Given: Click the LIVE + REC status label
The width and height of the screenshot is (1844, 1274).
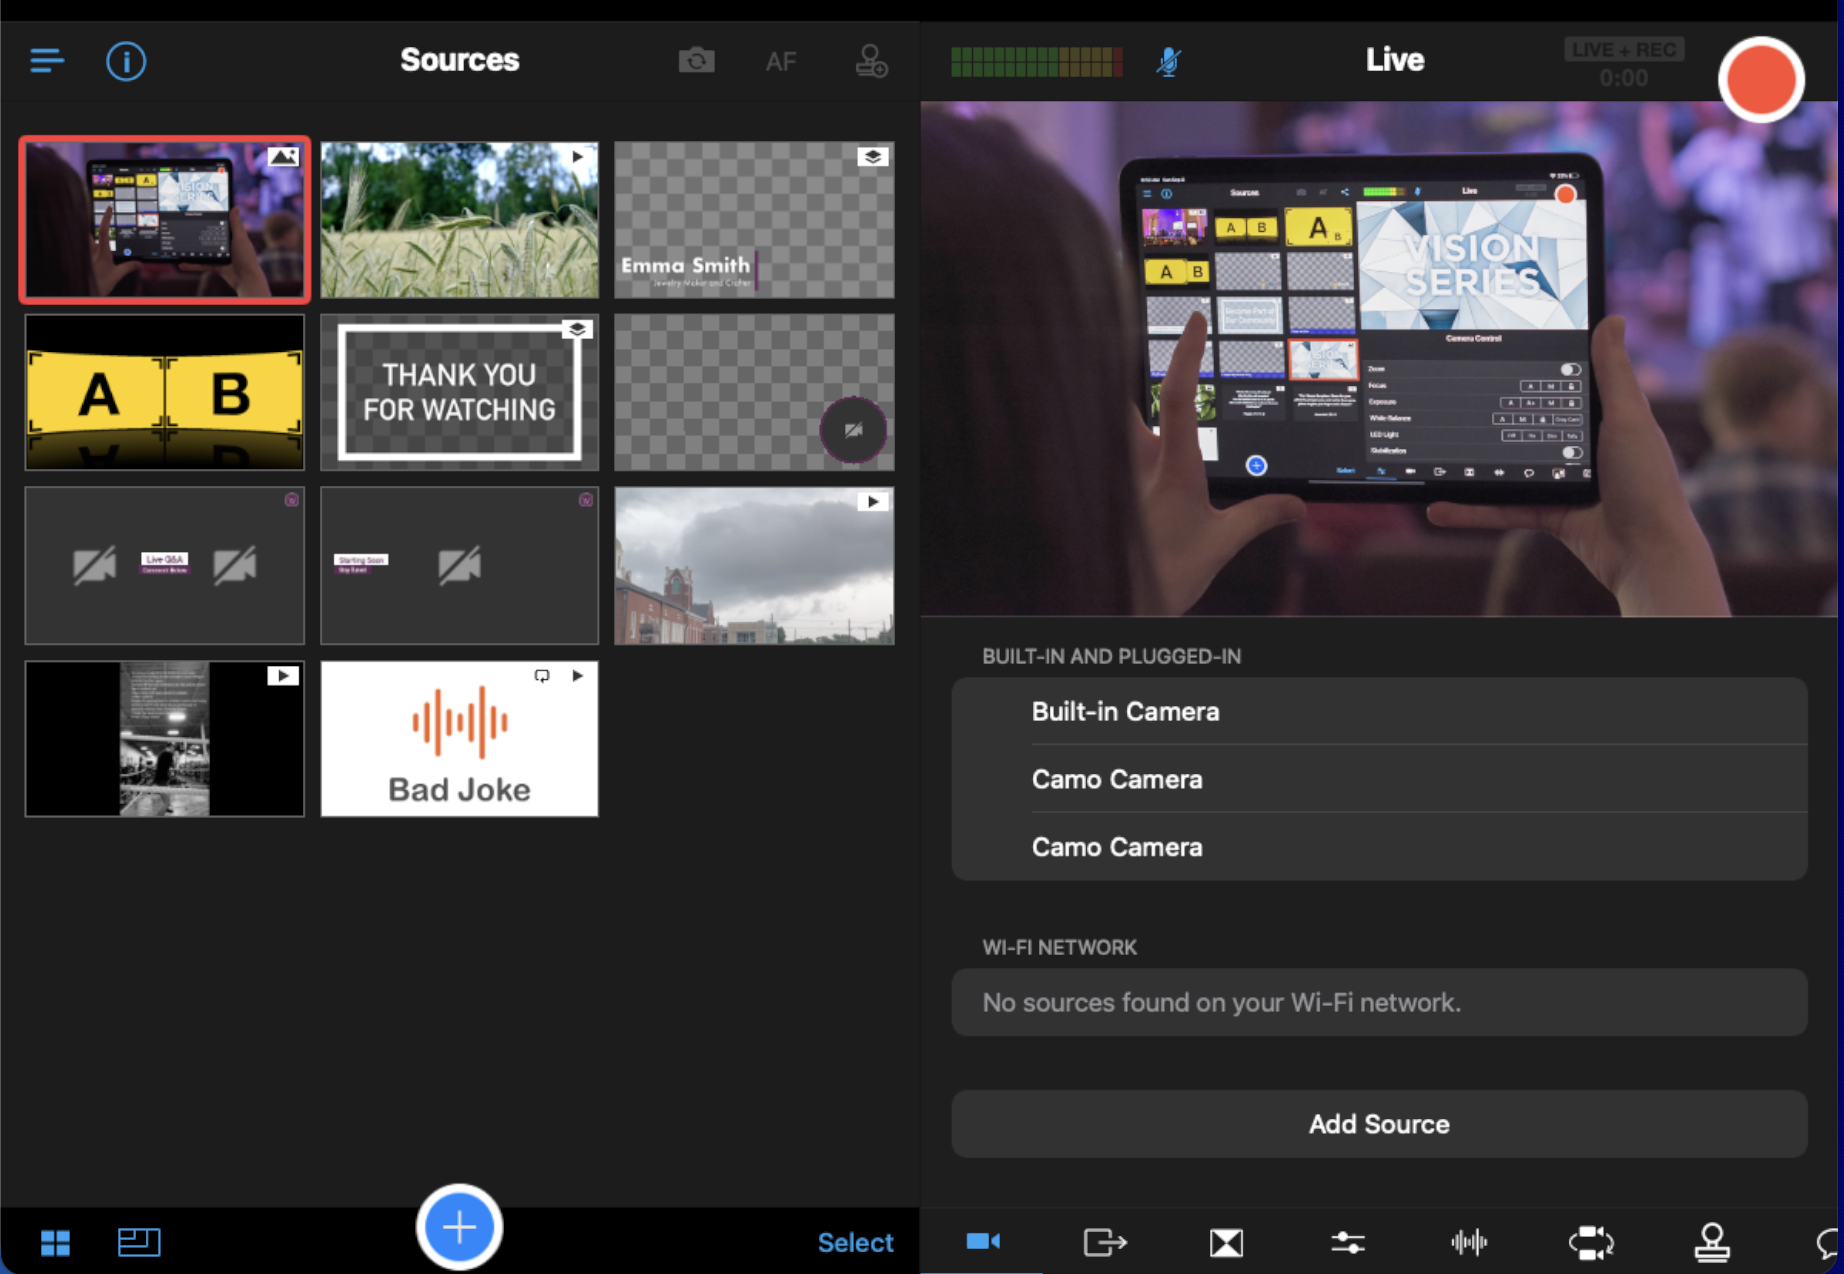Looking at the screenshot, I should click(x=1624, y=50).
